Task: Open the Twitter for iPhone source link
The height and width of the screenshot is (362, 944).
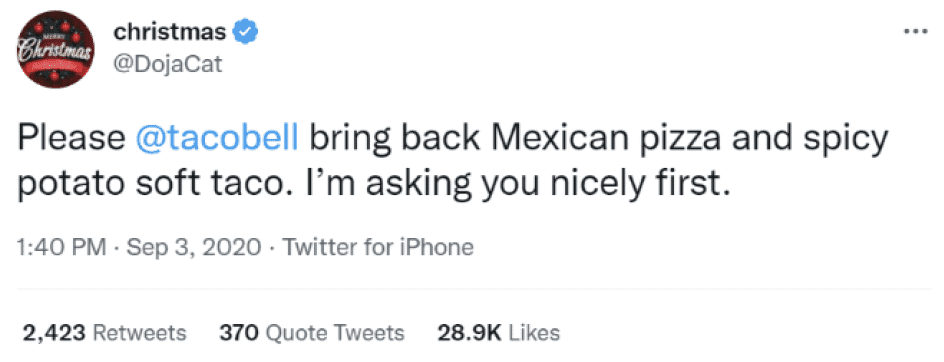Action: click(x=377, y=248)
